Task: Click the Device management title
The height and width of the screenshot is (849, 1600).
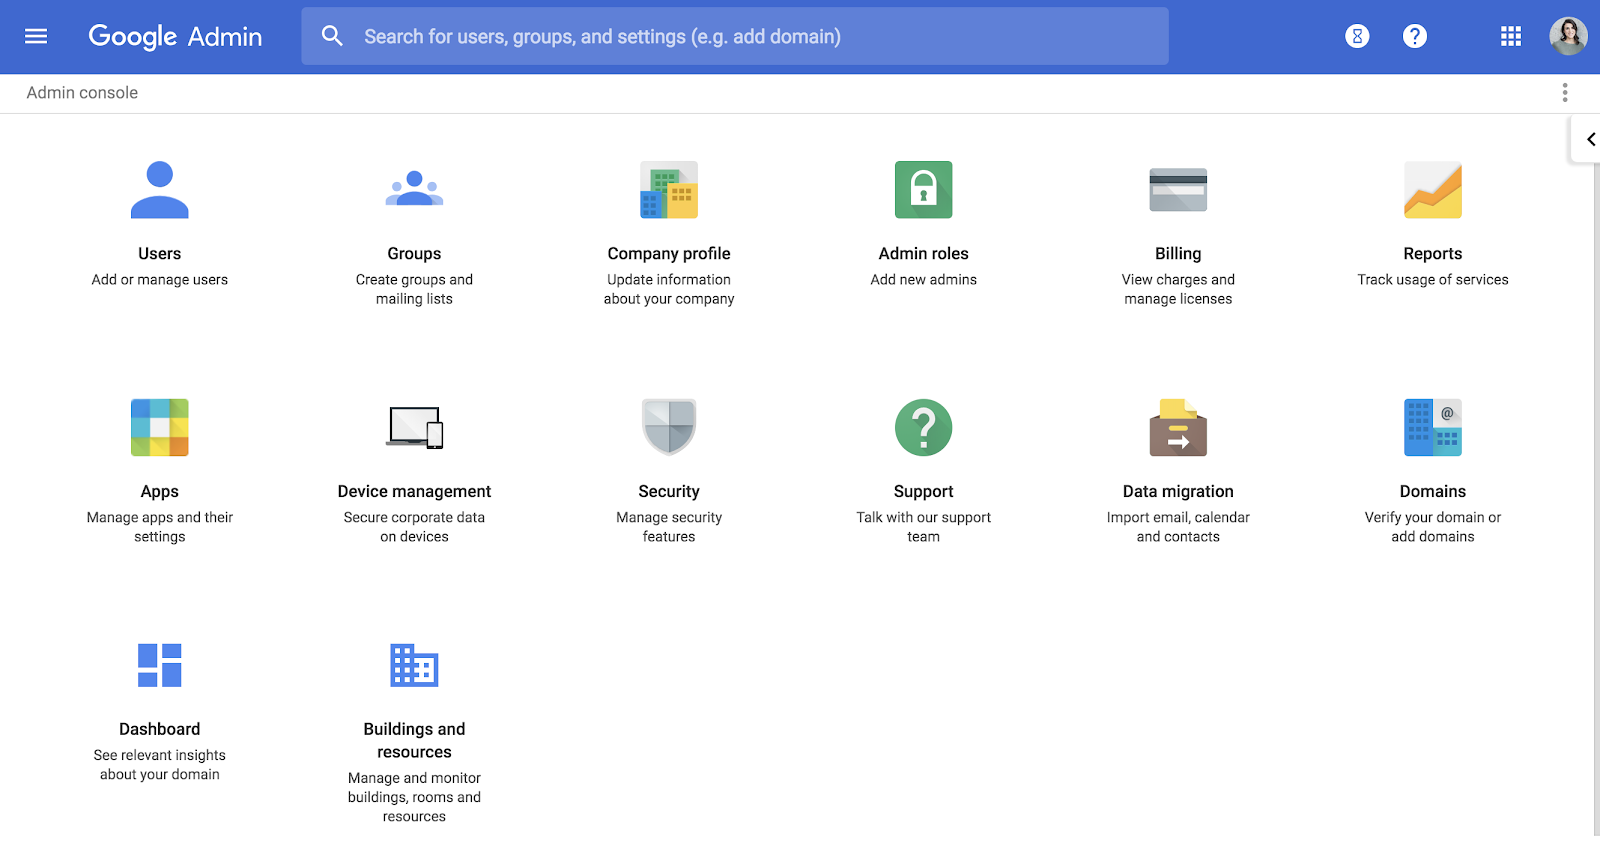Action: coord(414,492)
